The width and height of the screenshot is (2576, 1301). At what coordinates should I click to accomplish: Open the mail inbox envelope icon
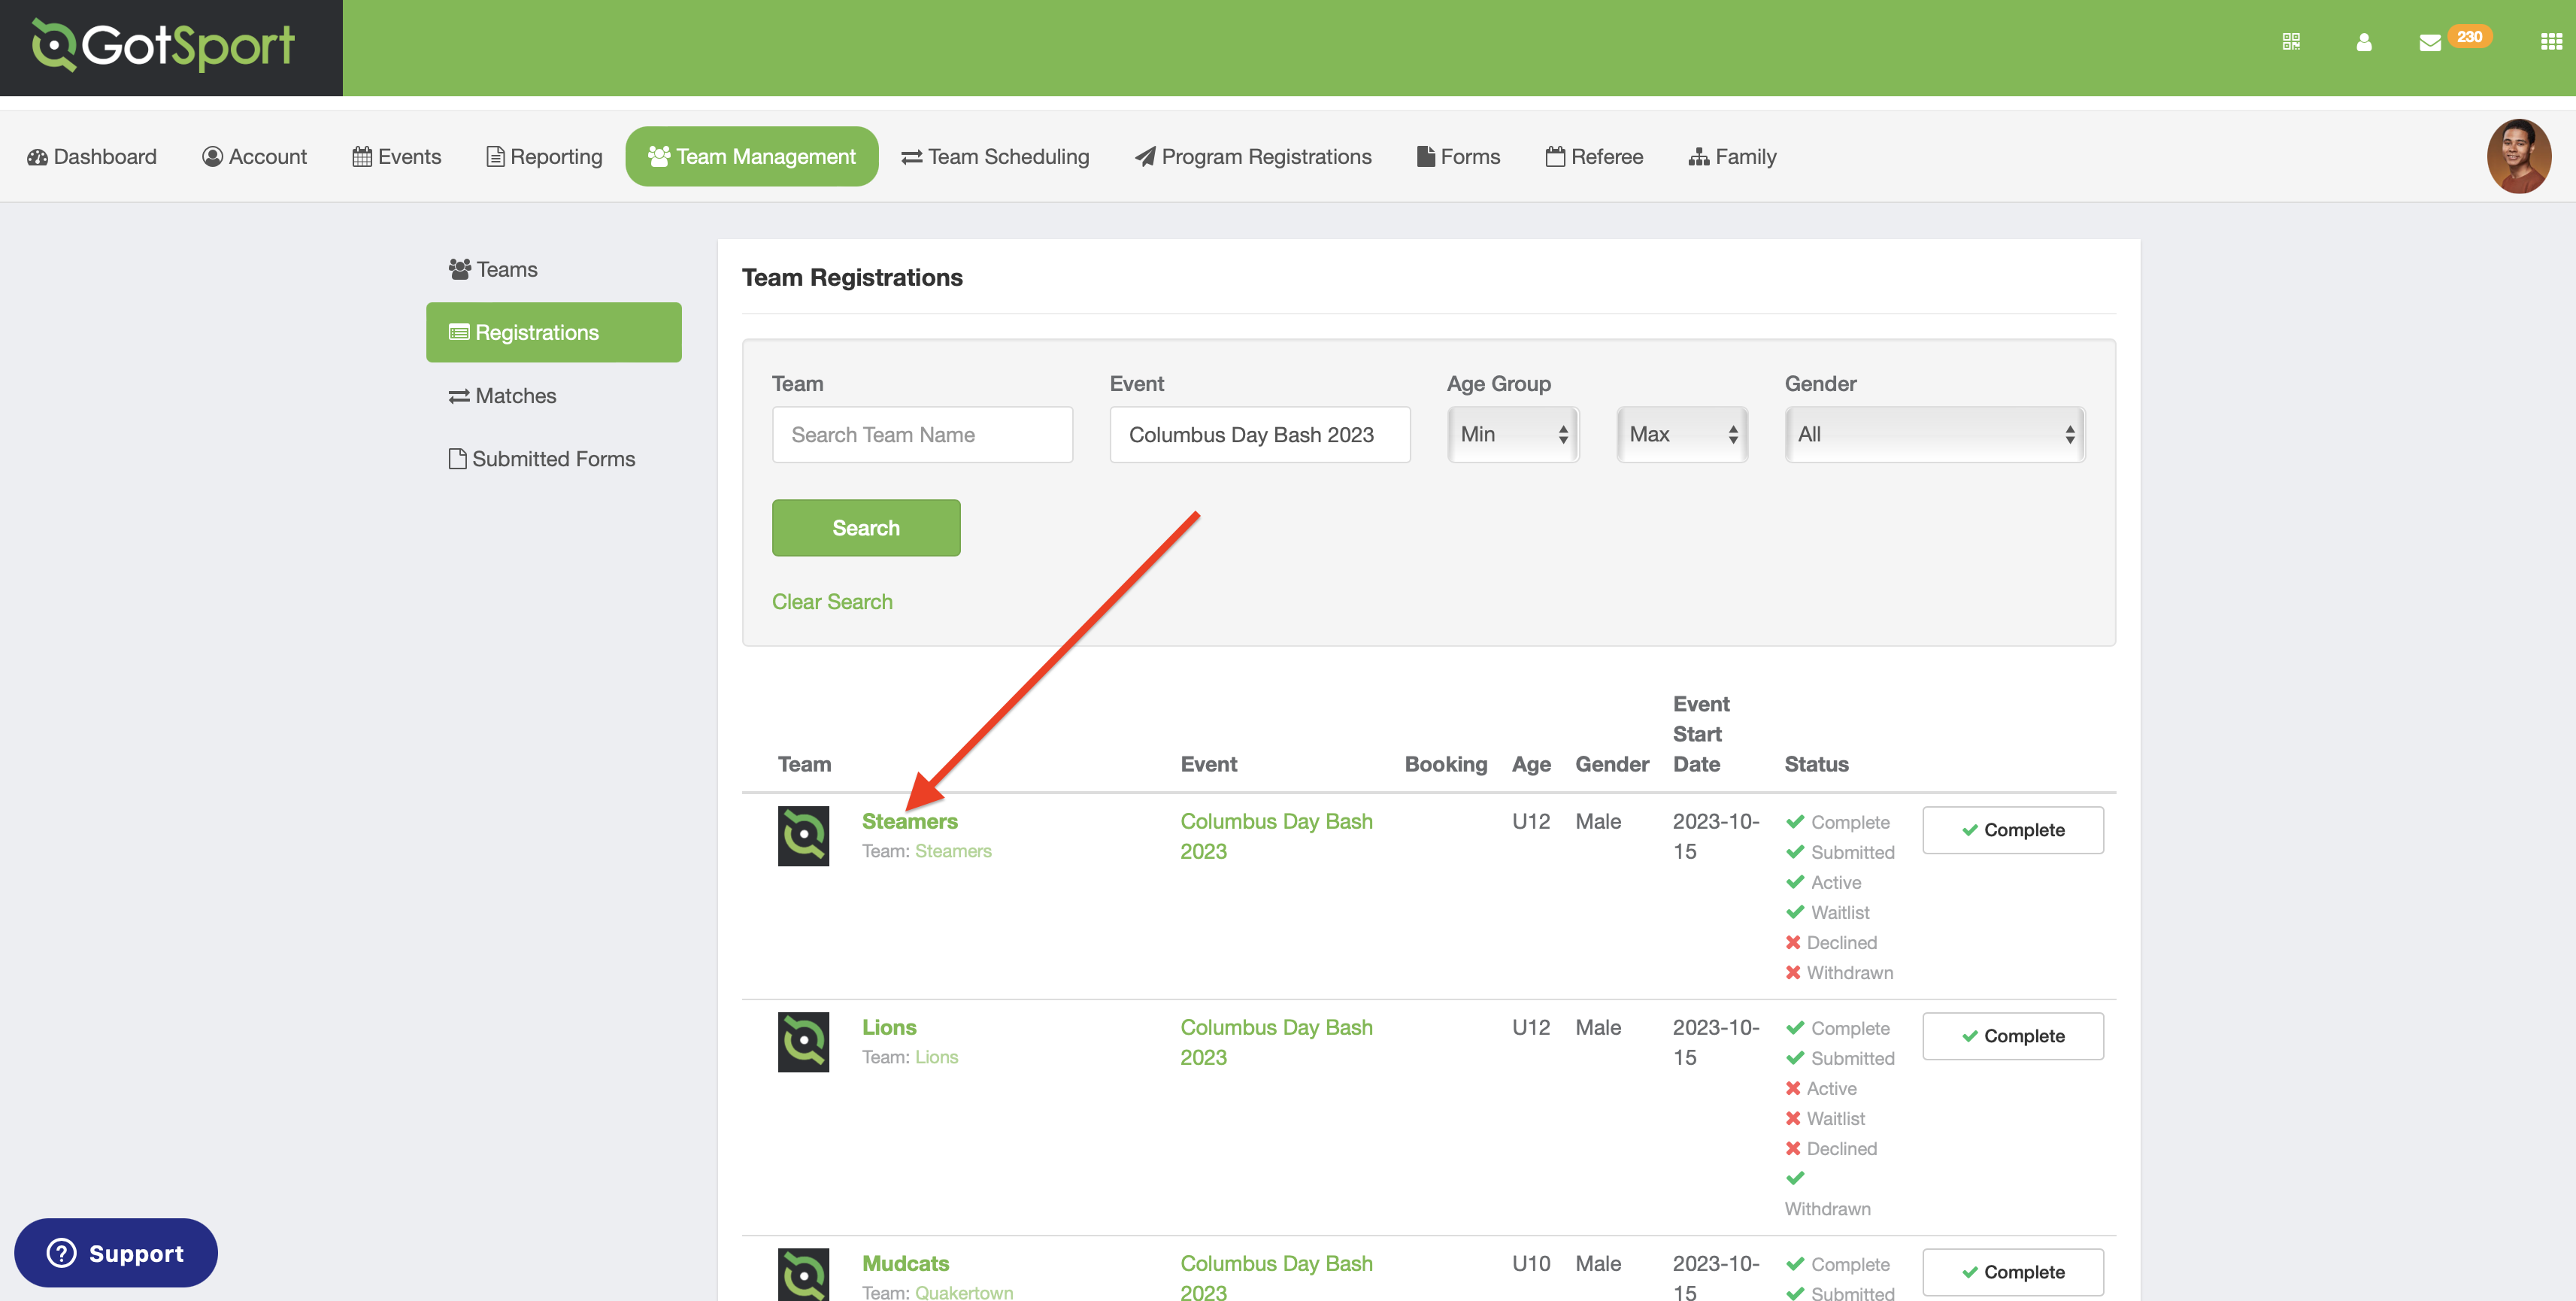click(2430, 42)
